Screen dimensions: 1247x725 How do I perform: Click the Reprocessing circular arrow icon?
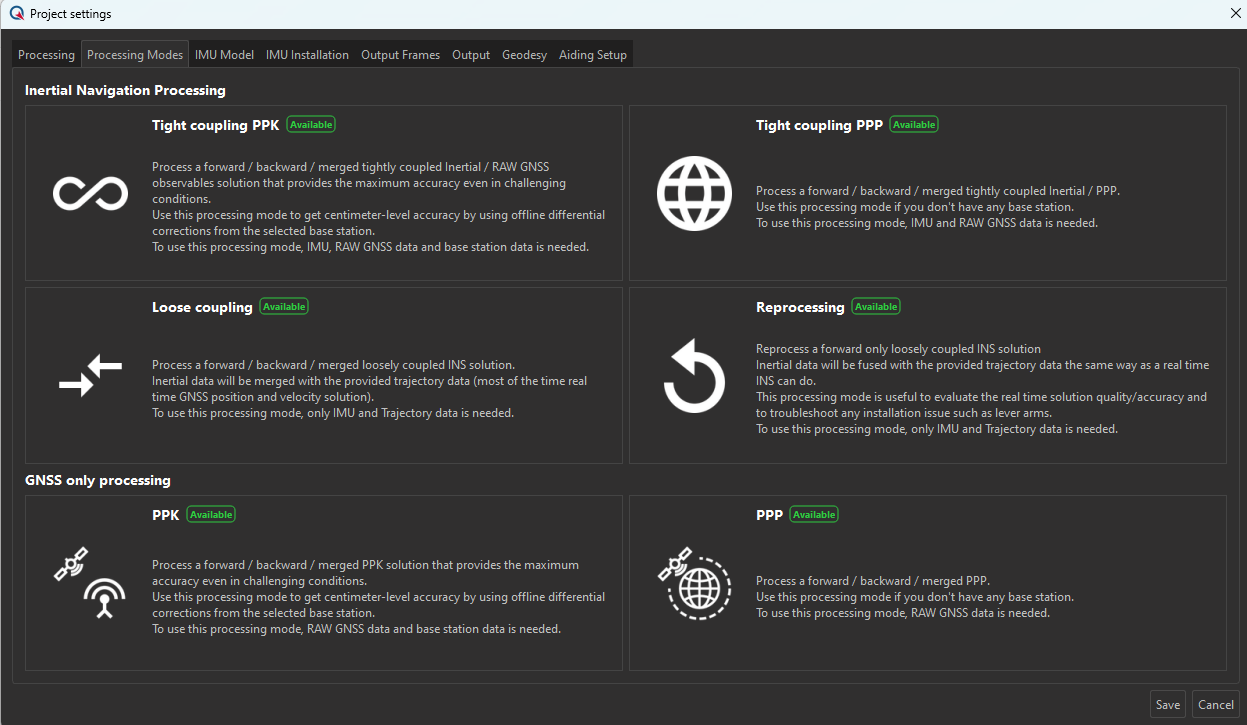click(x=693, y=376)
